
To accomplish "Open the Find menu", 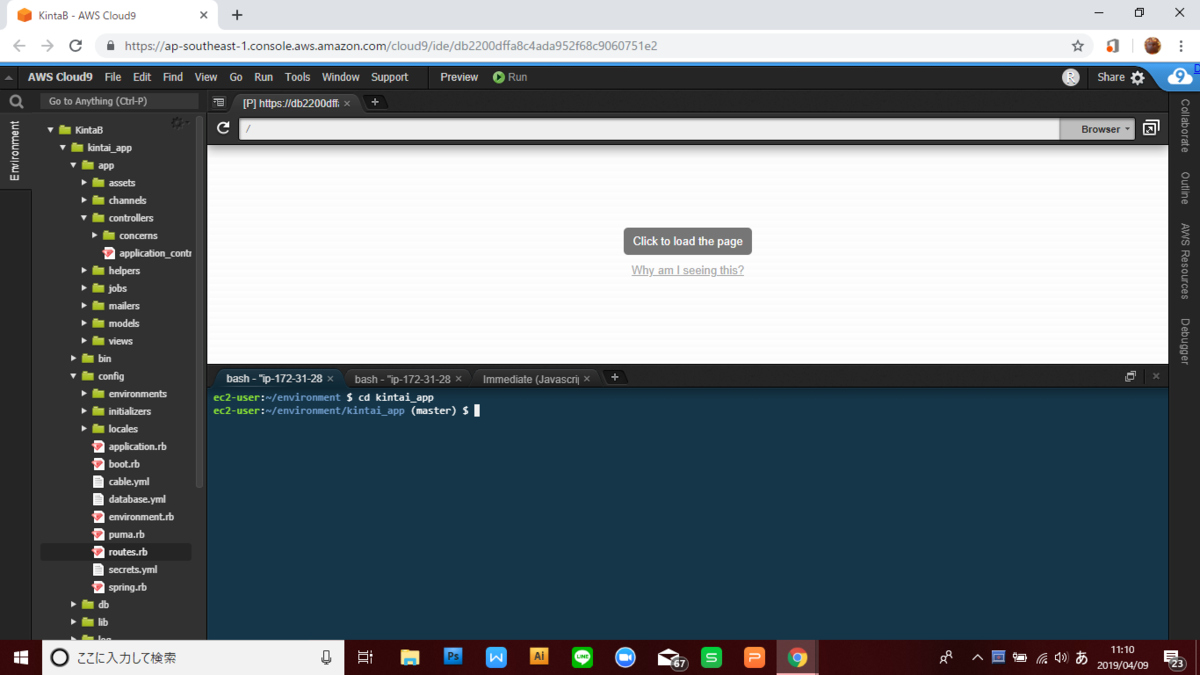I will [x=173, y=77].
